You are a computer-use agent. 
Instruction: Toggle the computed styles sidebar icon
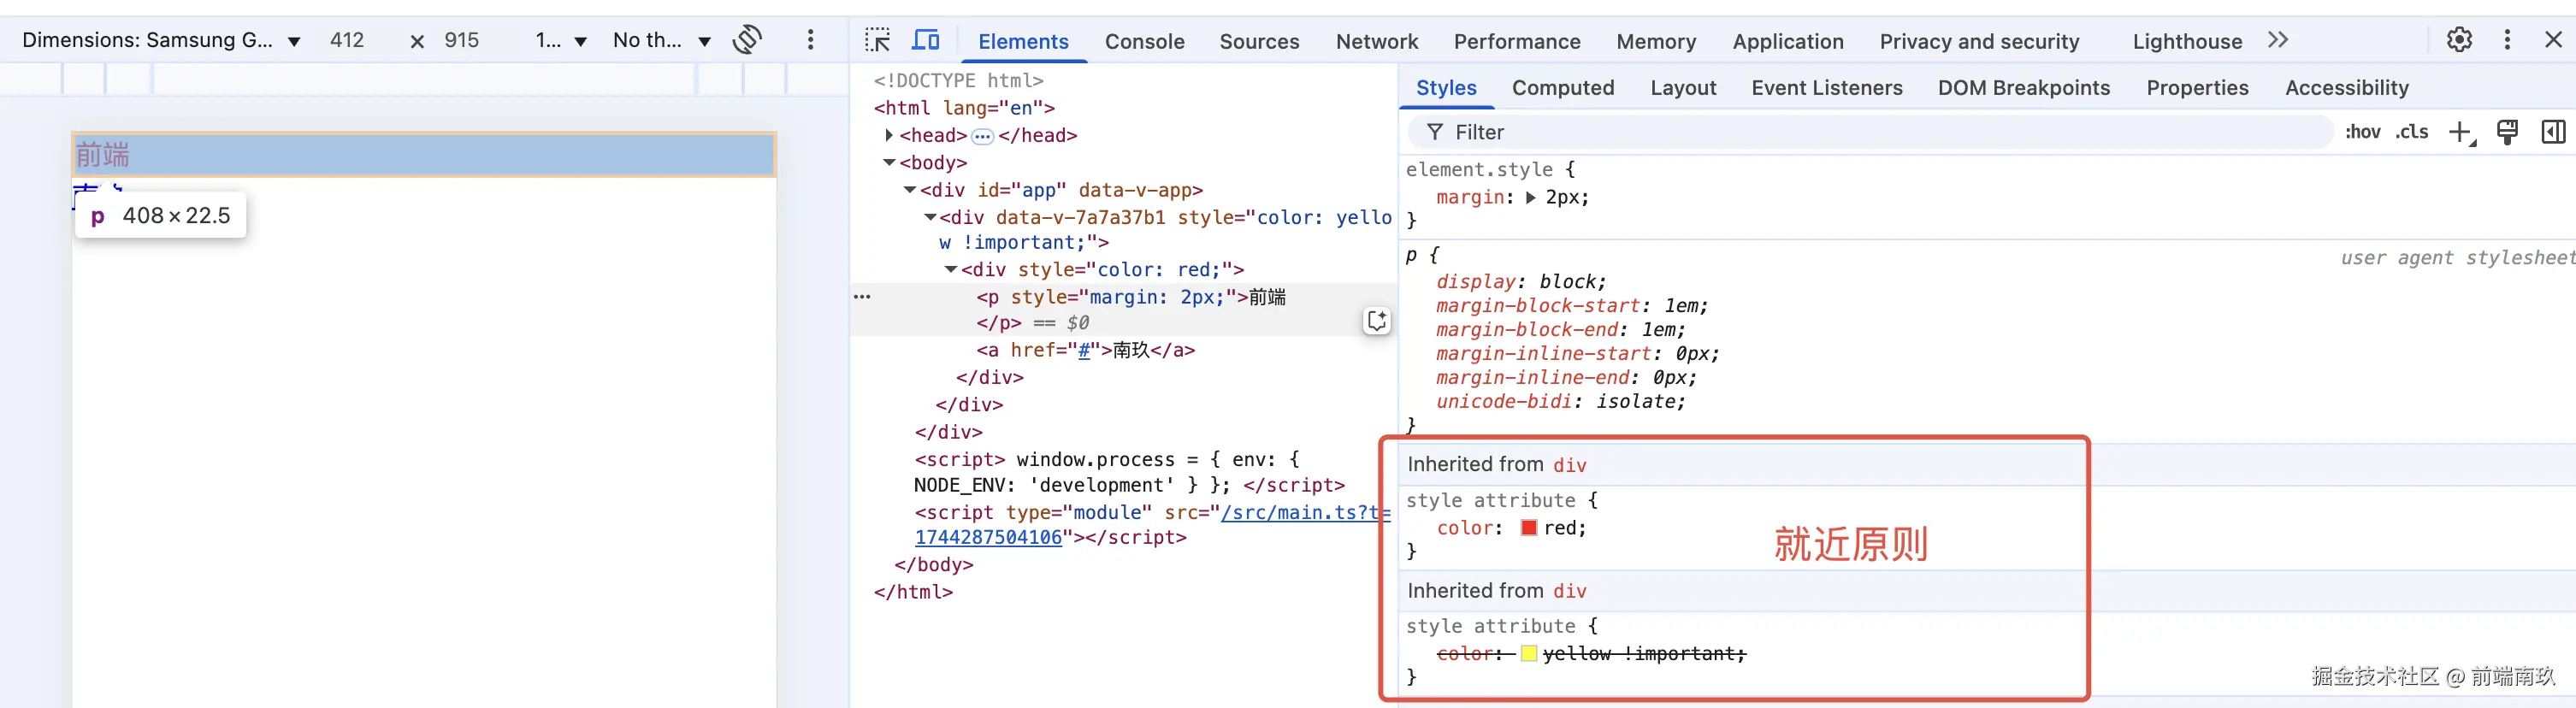point(2553,132)
